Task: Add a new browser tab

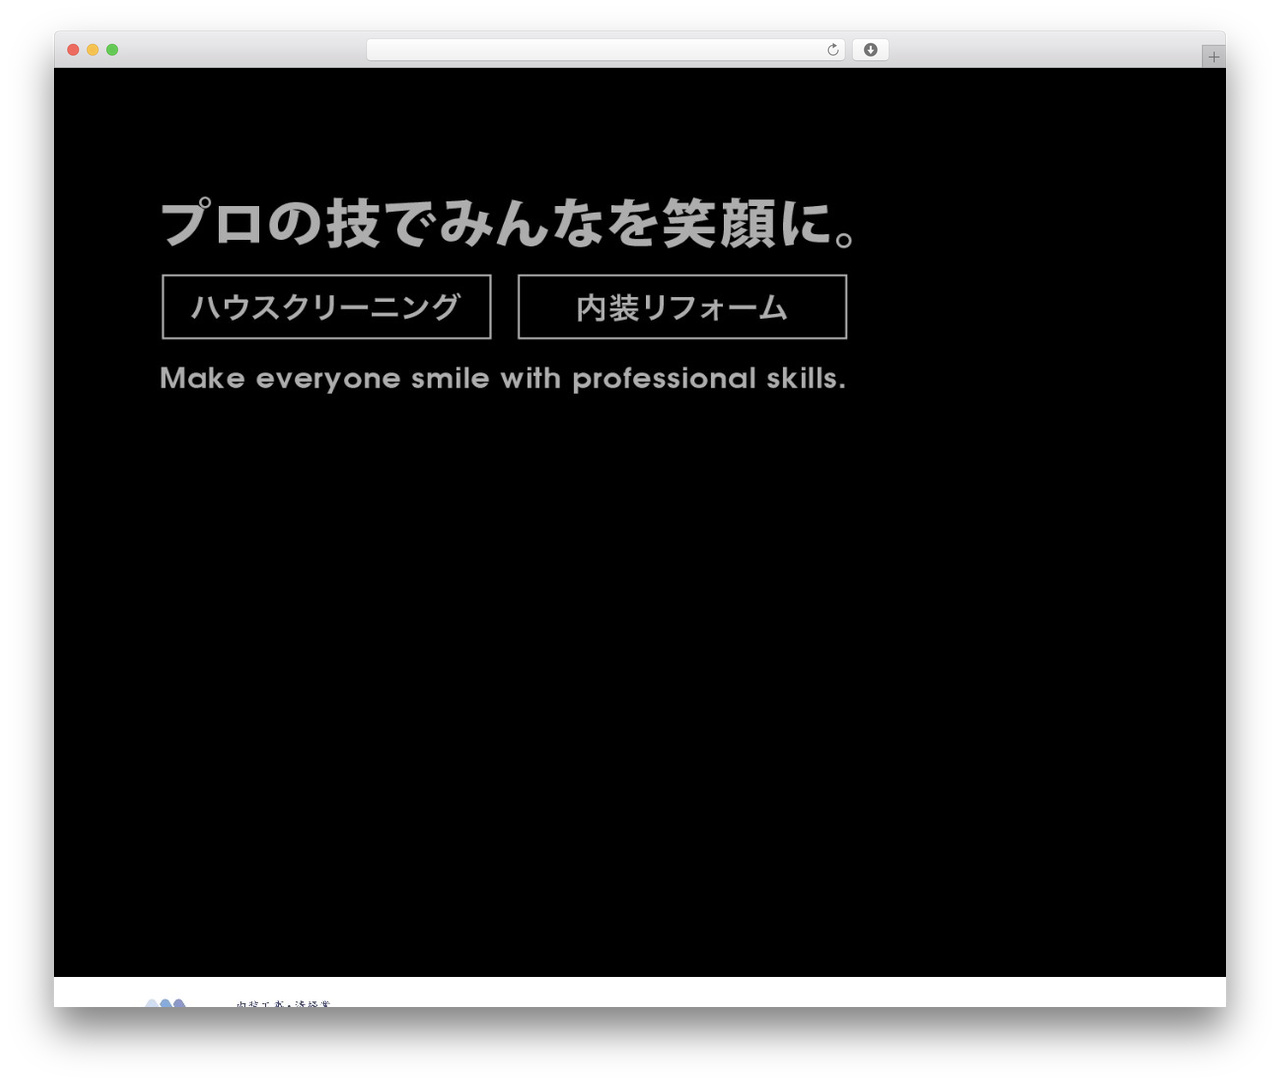Action: point(1213,57)
